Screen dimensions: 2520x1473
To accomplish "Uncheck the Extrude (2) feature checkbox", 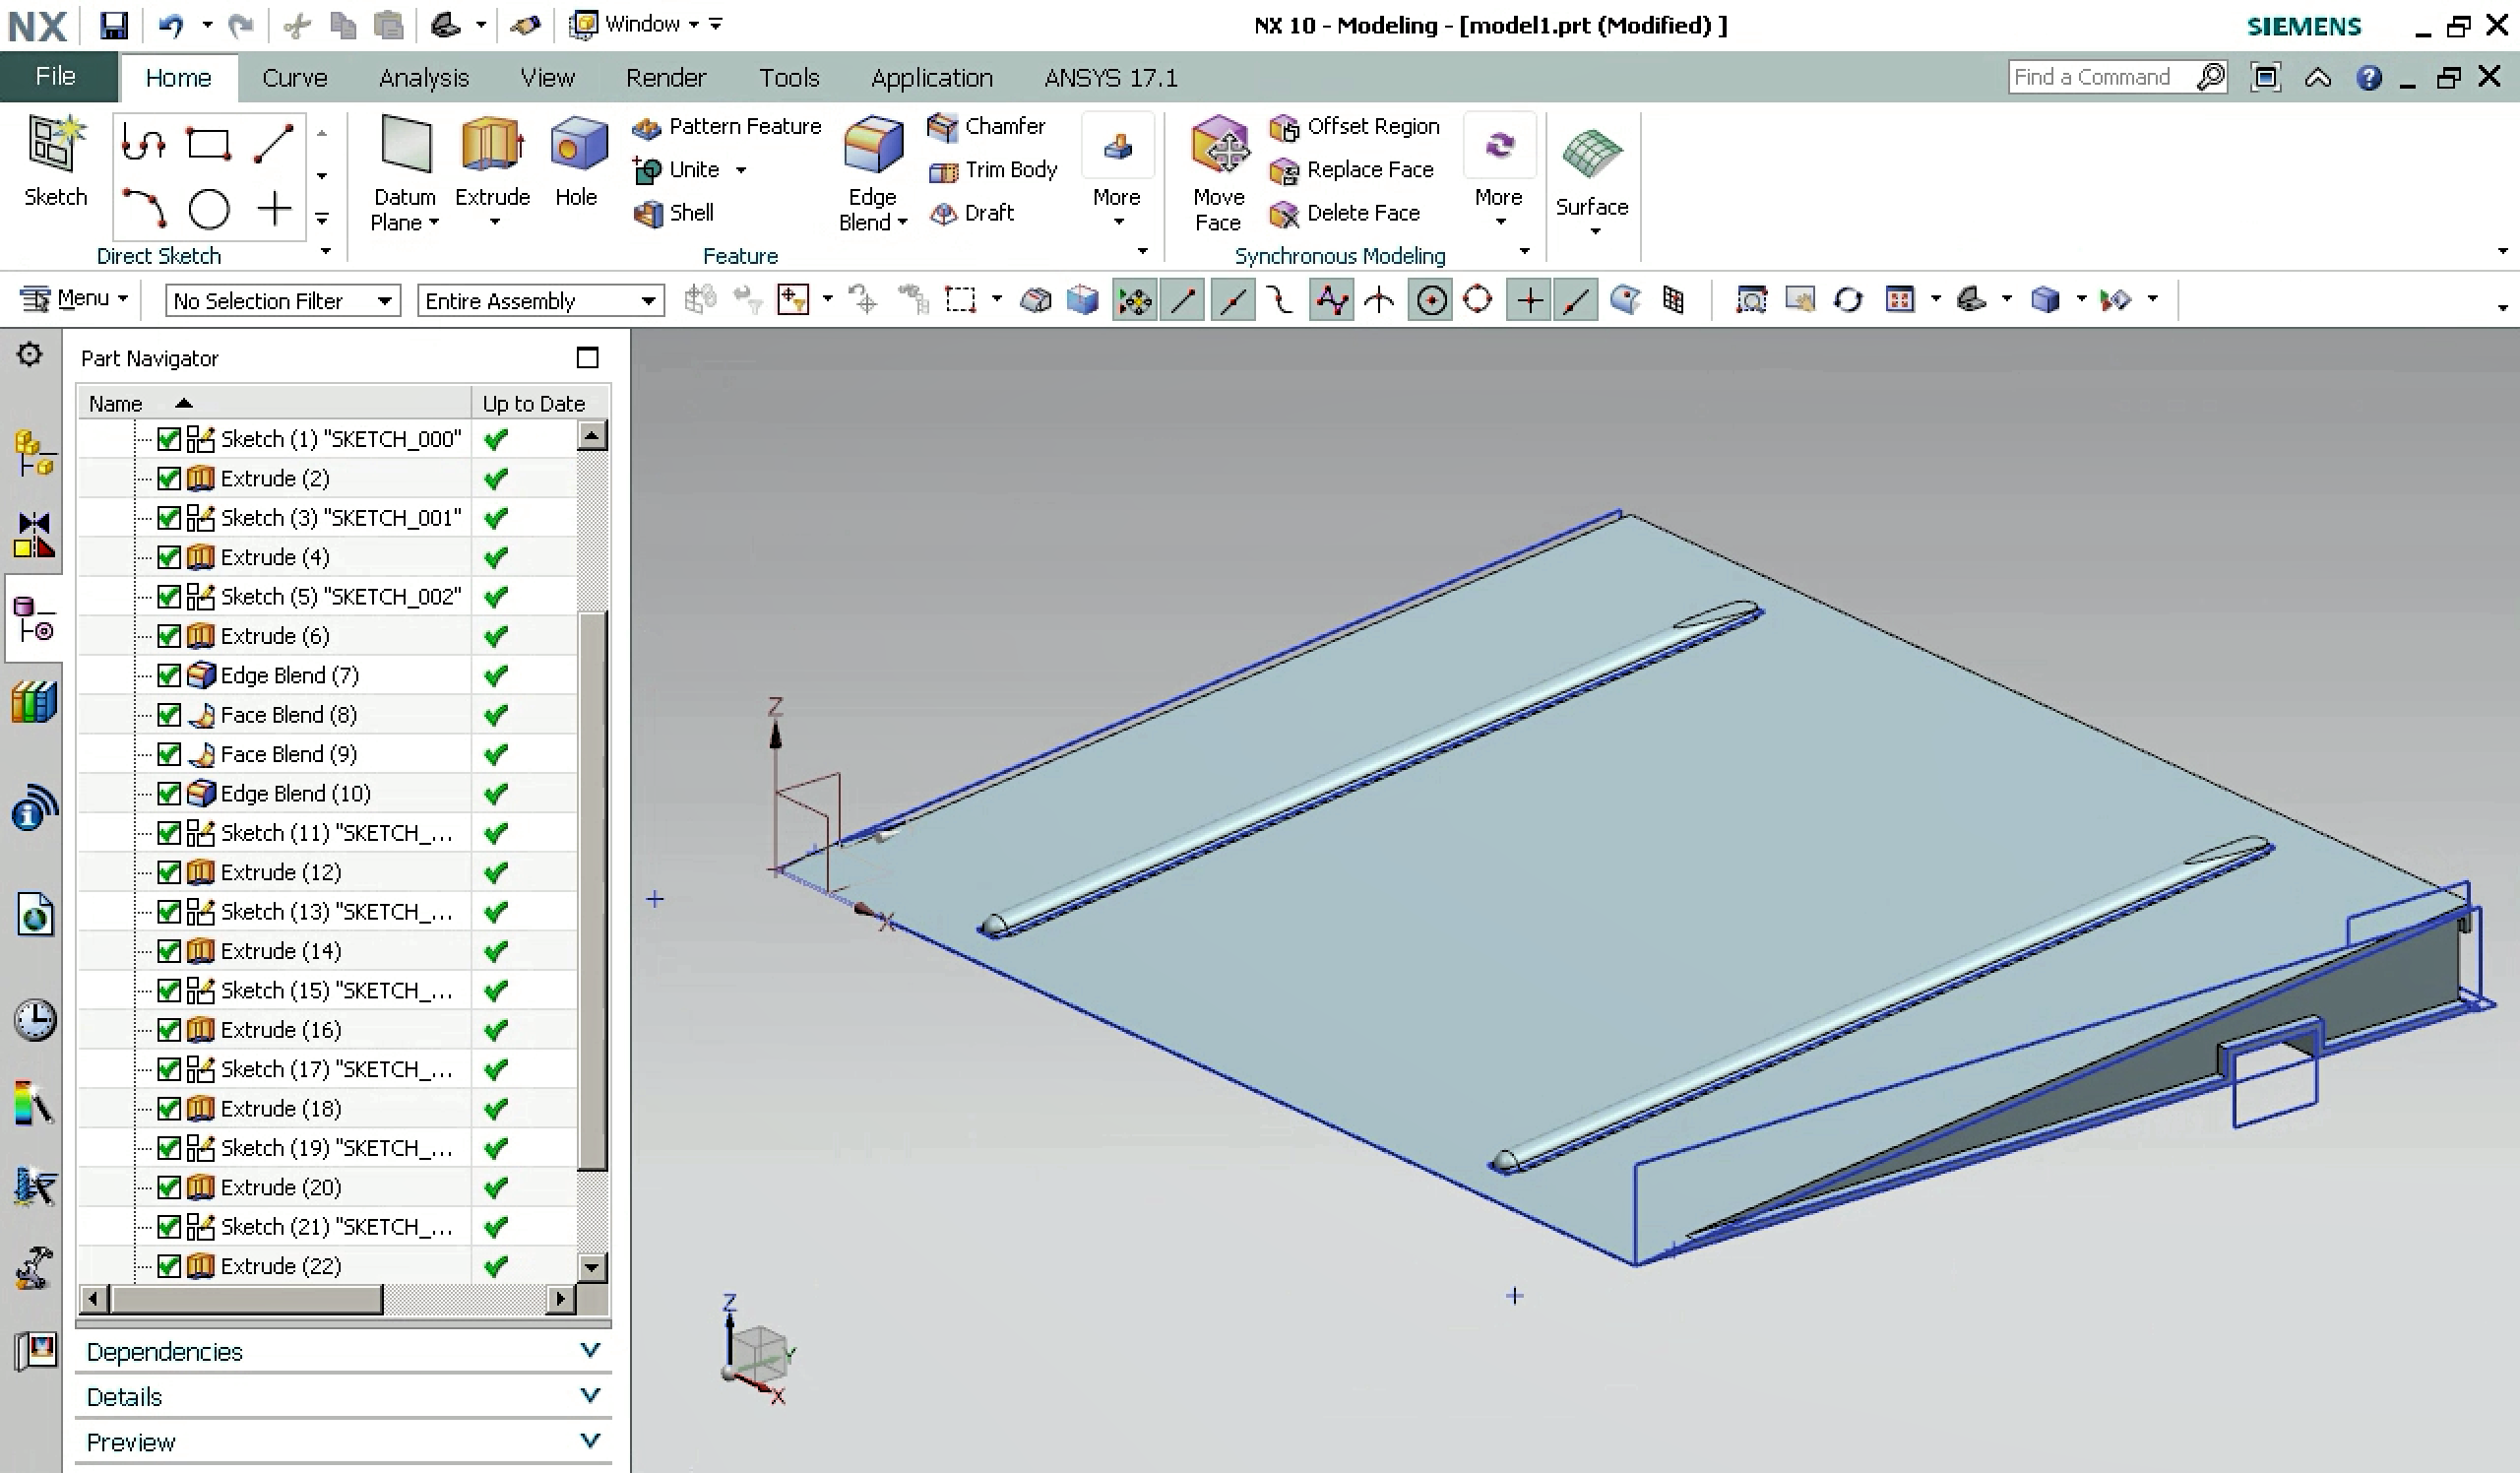I will 169,479.
